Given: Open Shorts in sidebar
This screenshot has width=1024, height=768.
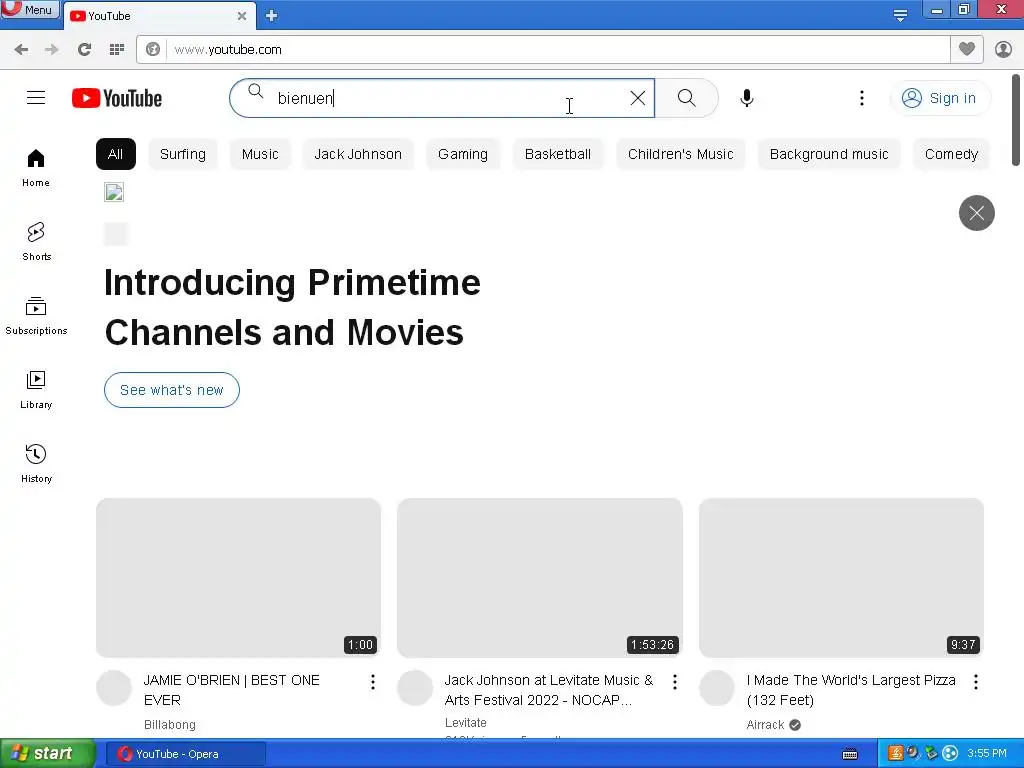Looking at the screenshot, I should (36, 242).
